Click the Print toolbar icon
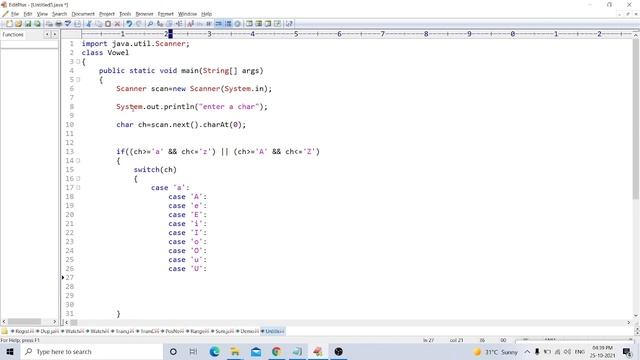Screen dimensions: 640x360 [58, 24]
